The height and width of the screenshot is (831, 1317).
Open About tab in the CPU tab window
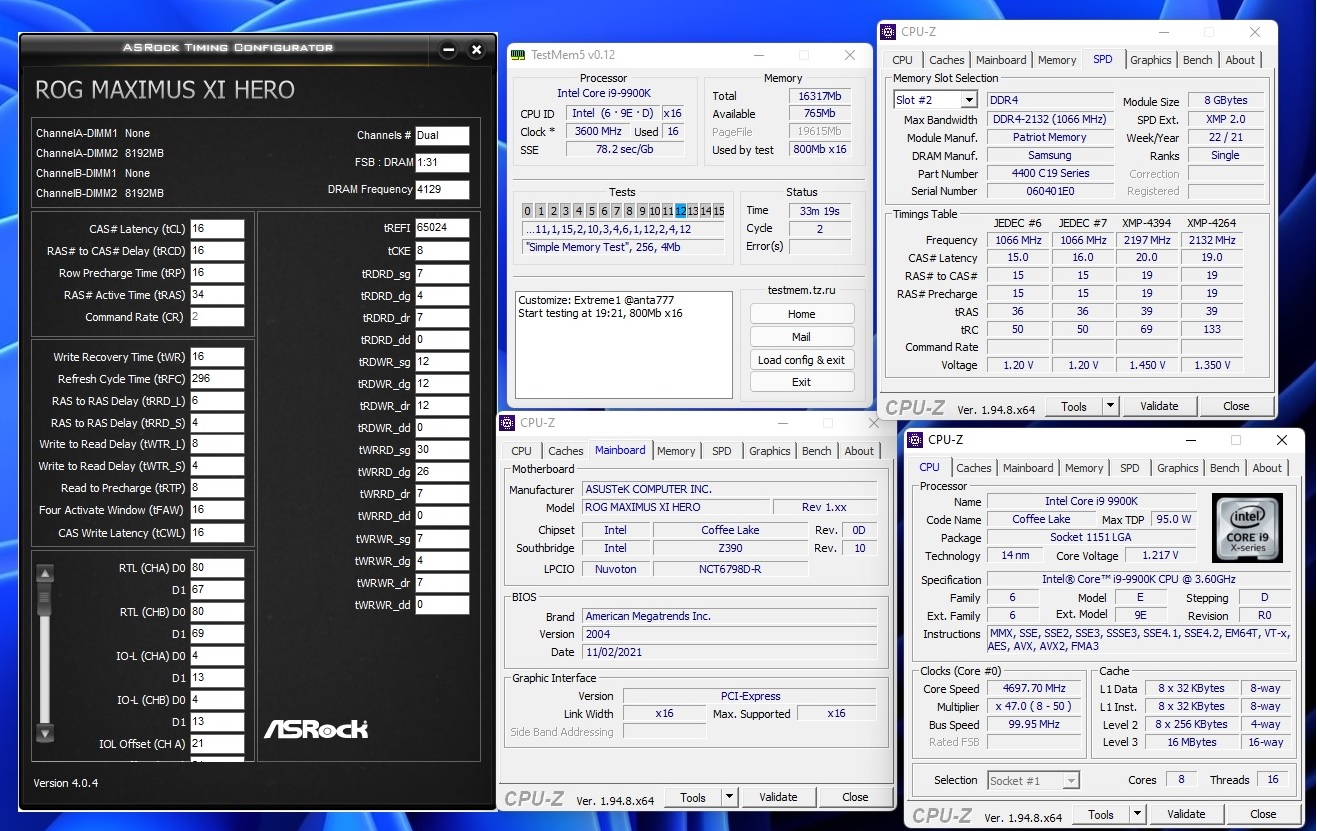click(x=1267, y=468)
